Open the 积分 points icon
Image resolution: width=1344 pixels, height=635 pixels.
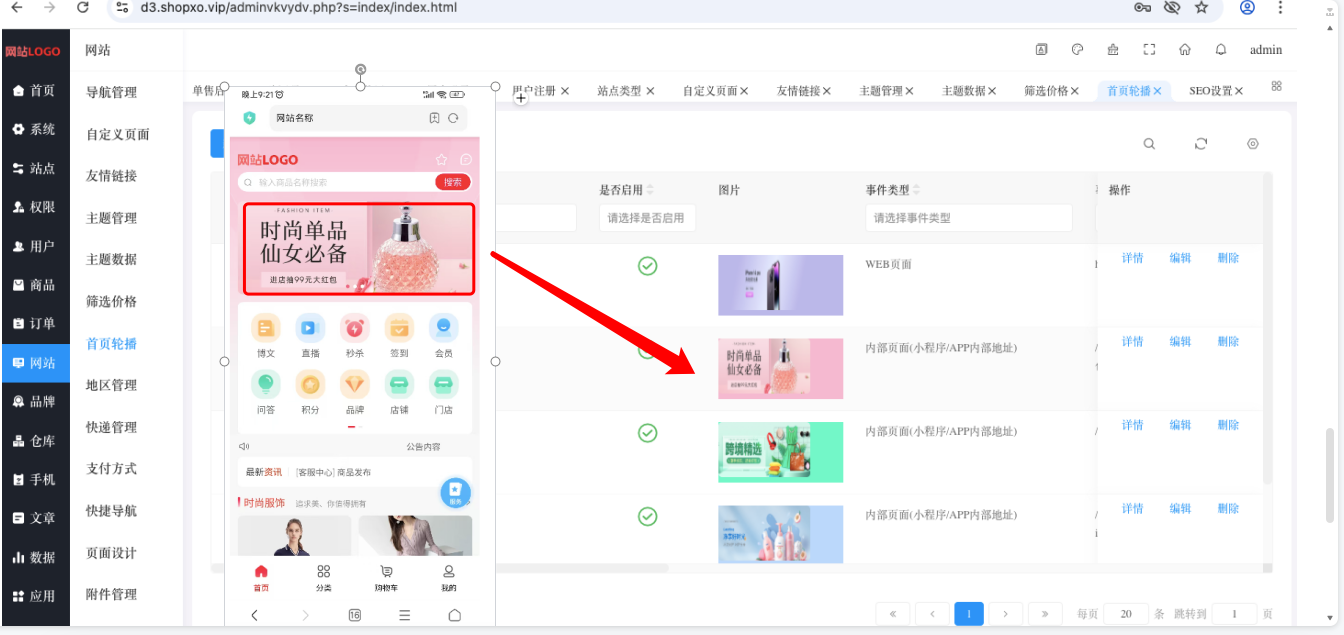coord(310,384)
